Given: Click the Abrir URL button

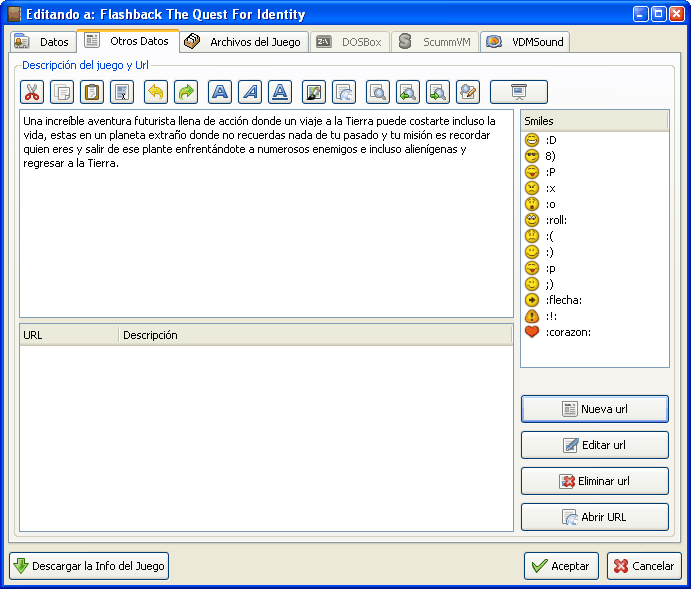Looking at the screenshot, I should point(594,517).
